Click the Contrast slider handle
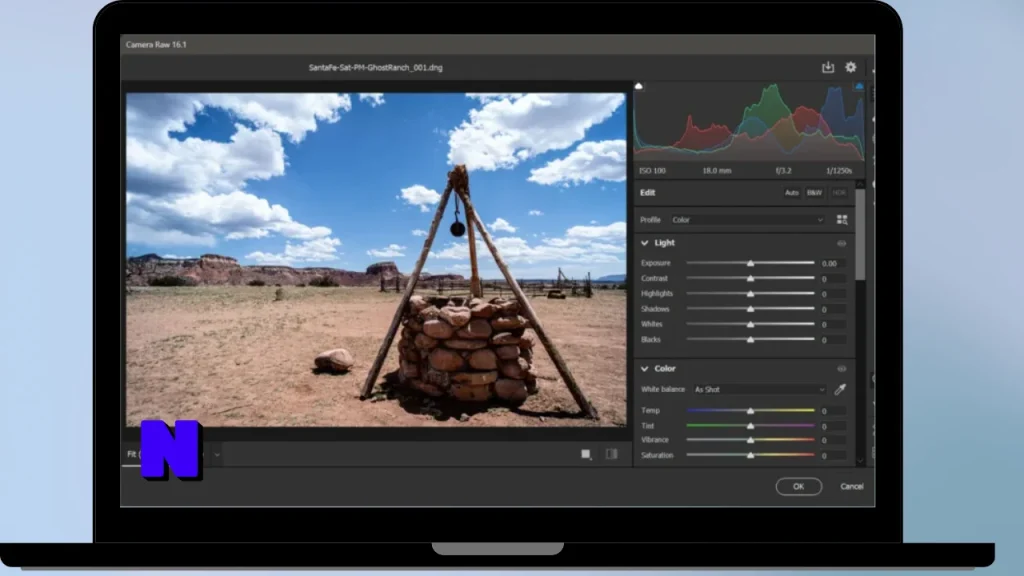The image size is (1024, 576). 750,278
